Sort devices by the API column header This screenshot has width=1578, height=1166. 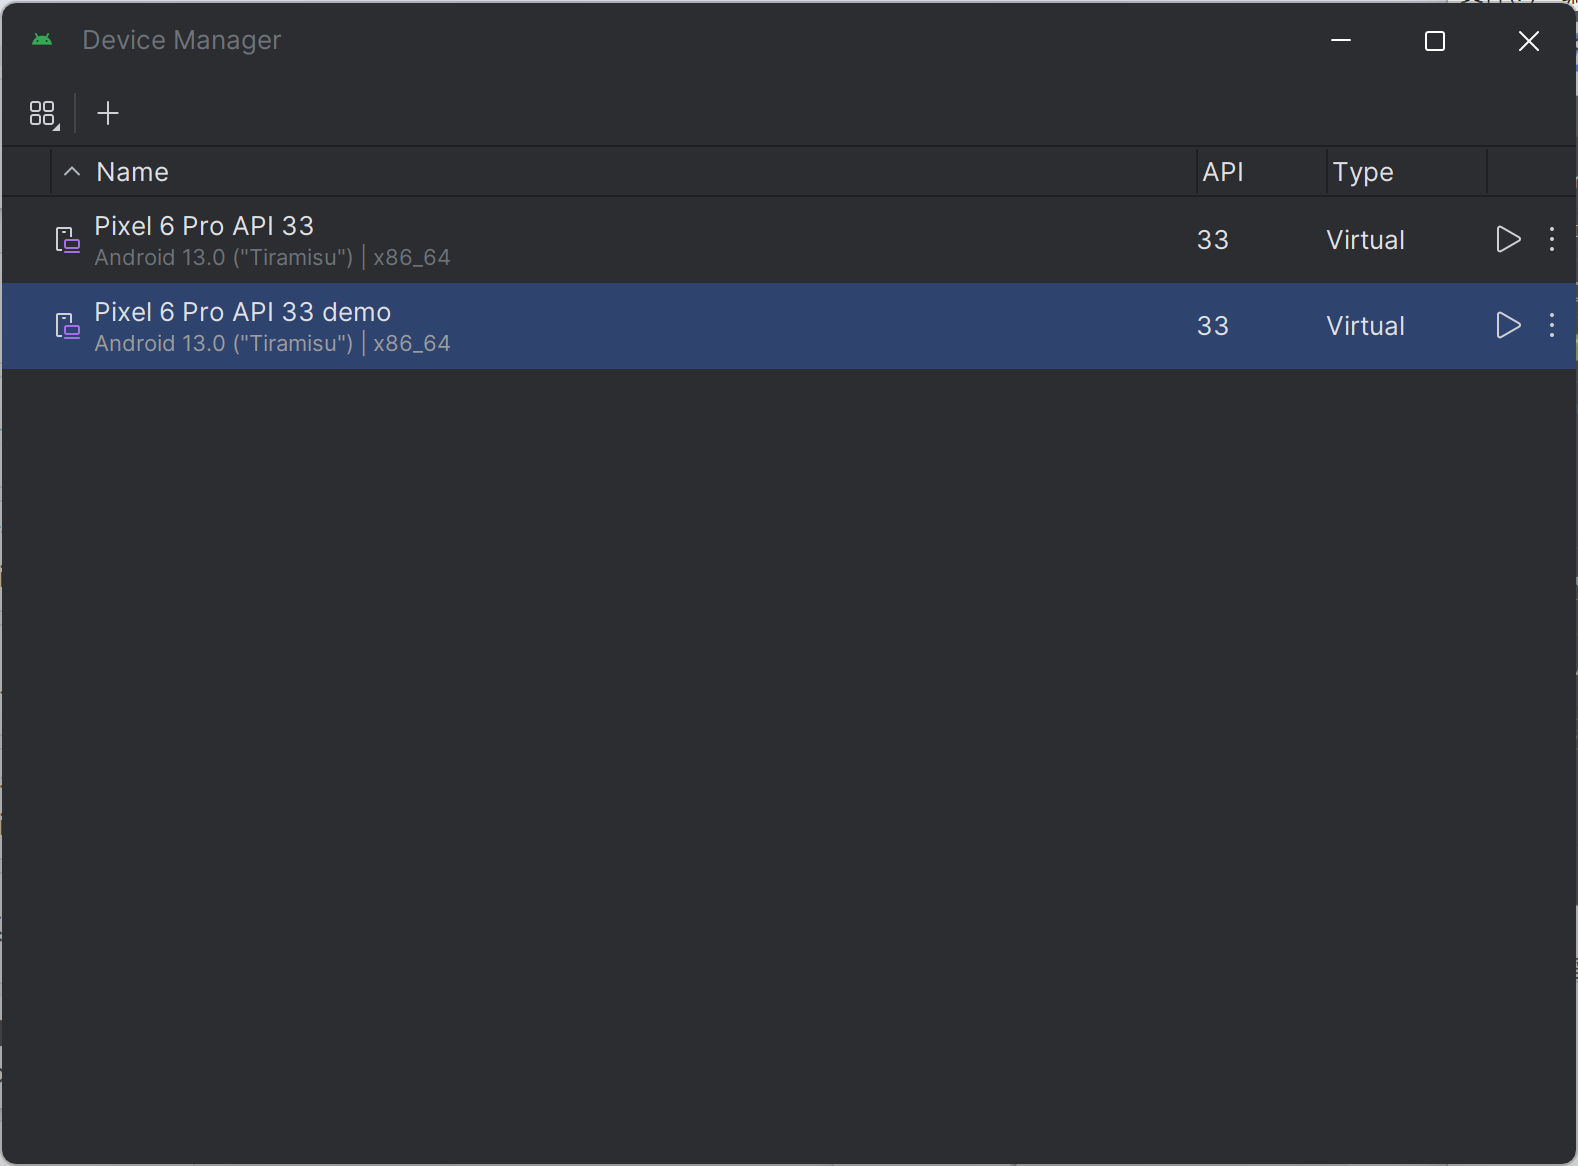pos(1222,172)
